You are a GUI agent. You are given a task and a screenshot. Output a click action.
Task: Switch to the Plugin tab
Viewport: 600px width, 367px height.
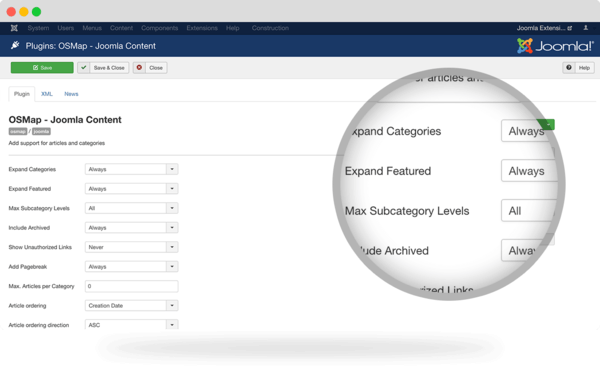click(22, 94)
